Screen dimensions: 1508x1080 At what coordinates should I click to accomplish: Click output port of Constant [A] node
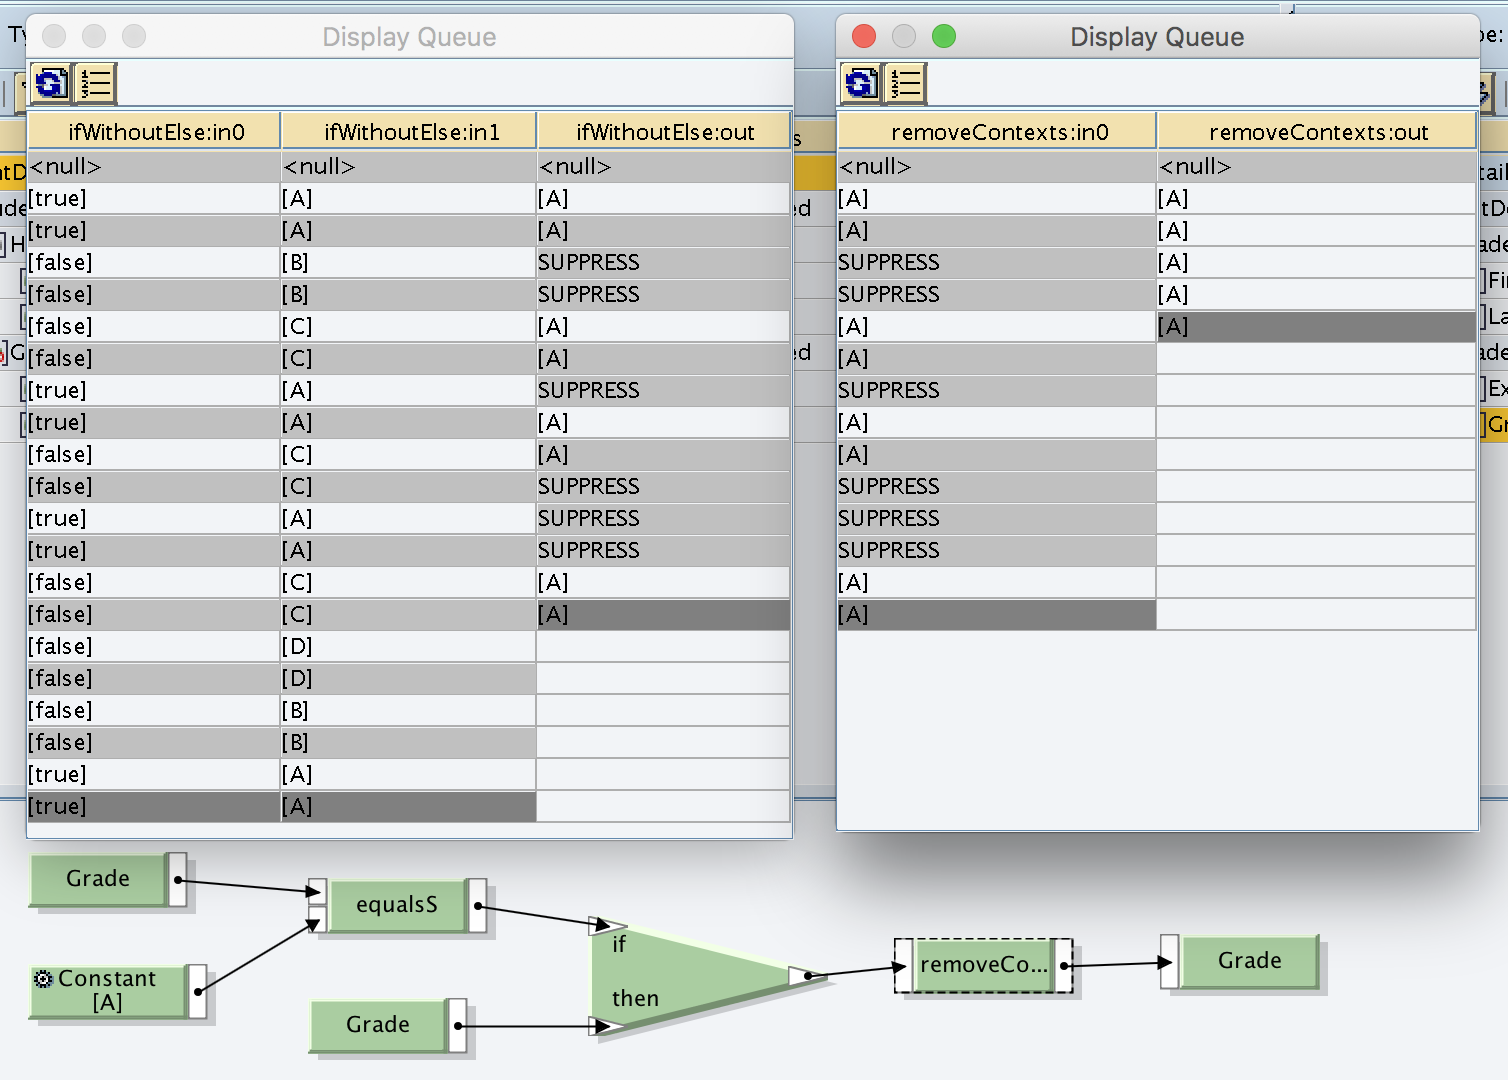pyautogui.click(x=198, y=991)
